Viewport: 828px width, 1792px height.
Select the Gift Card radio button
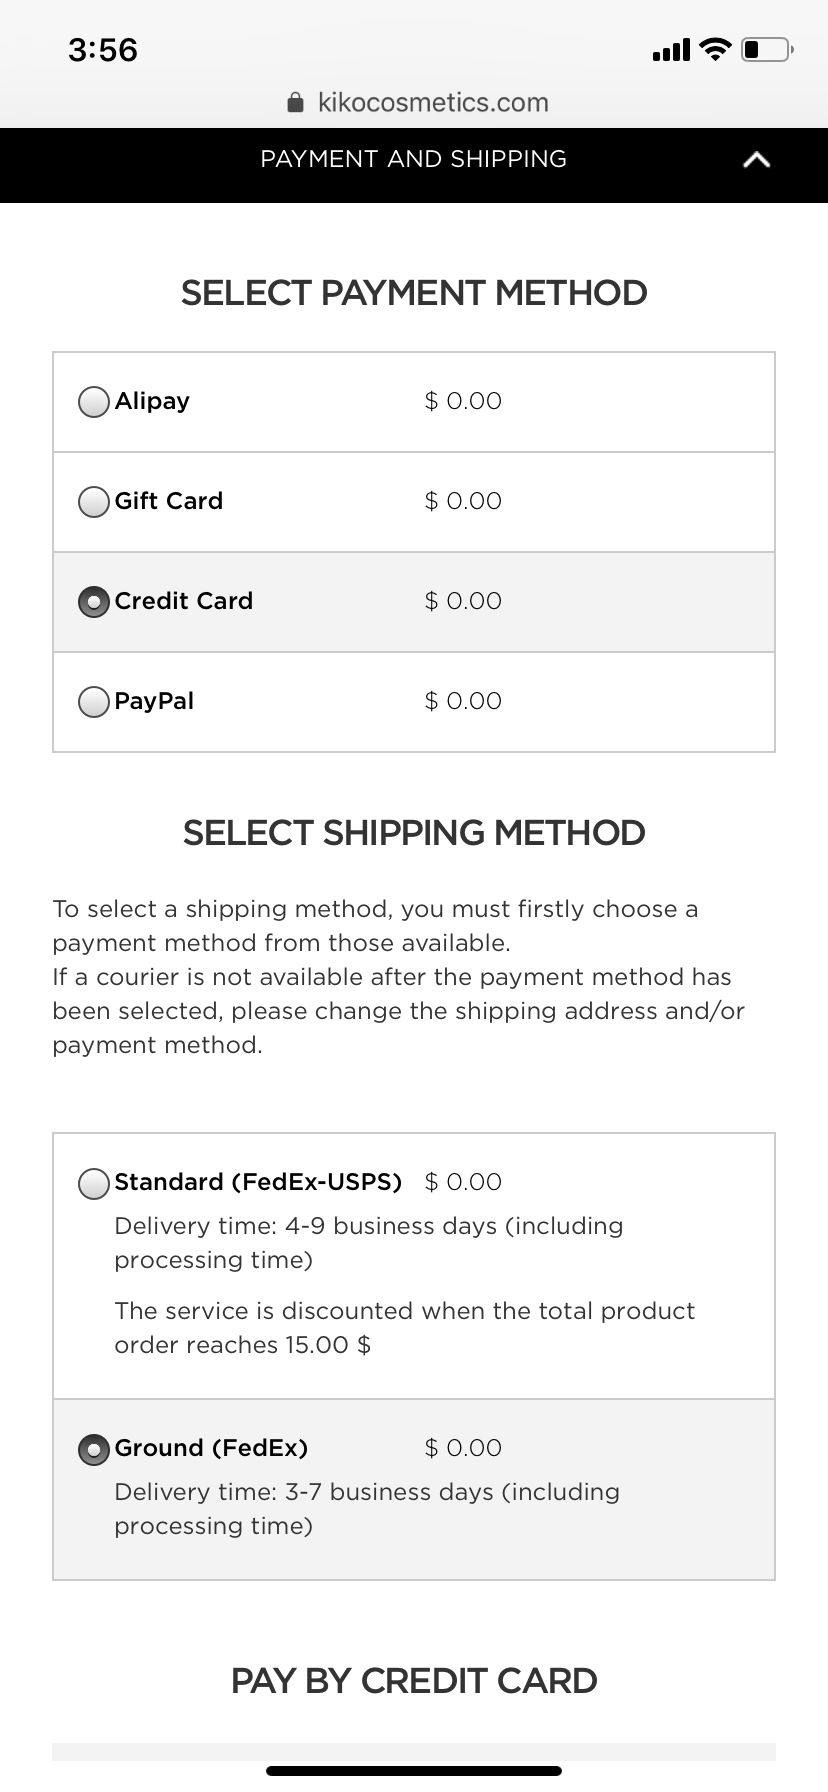click(x=94, y=502)
